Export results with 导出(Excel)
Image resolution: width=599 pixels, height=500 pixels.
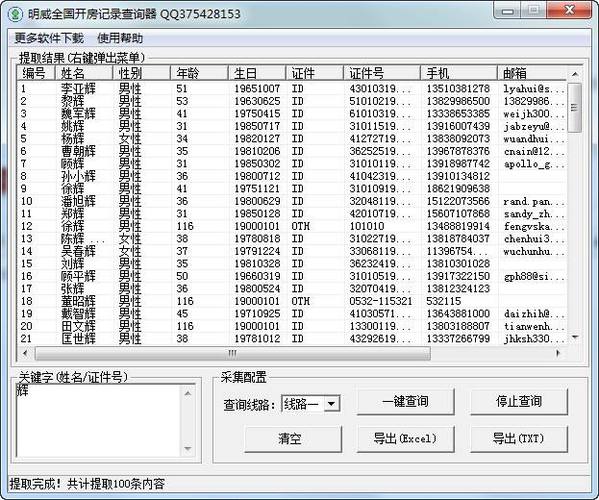tap(405, 439)
